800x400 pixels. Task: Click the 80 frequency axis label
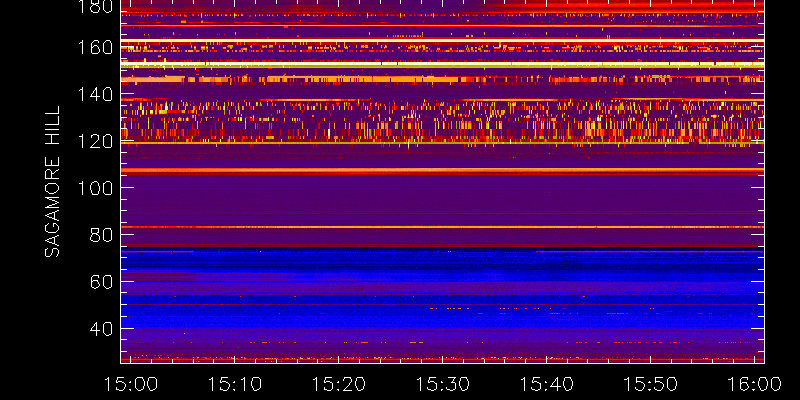[x=101, y=235]
